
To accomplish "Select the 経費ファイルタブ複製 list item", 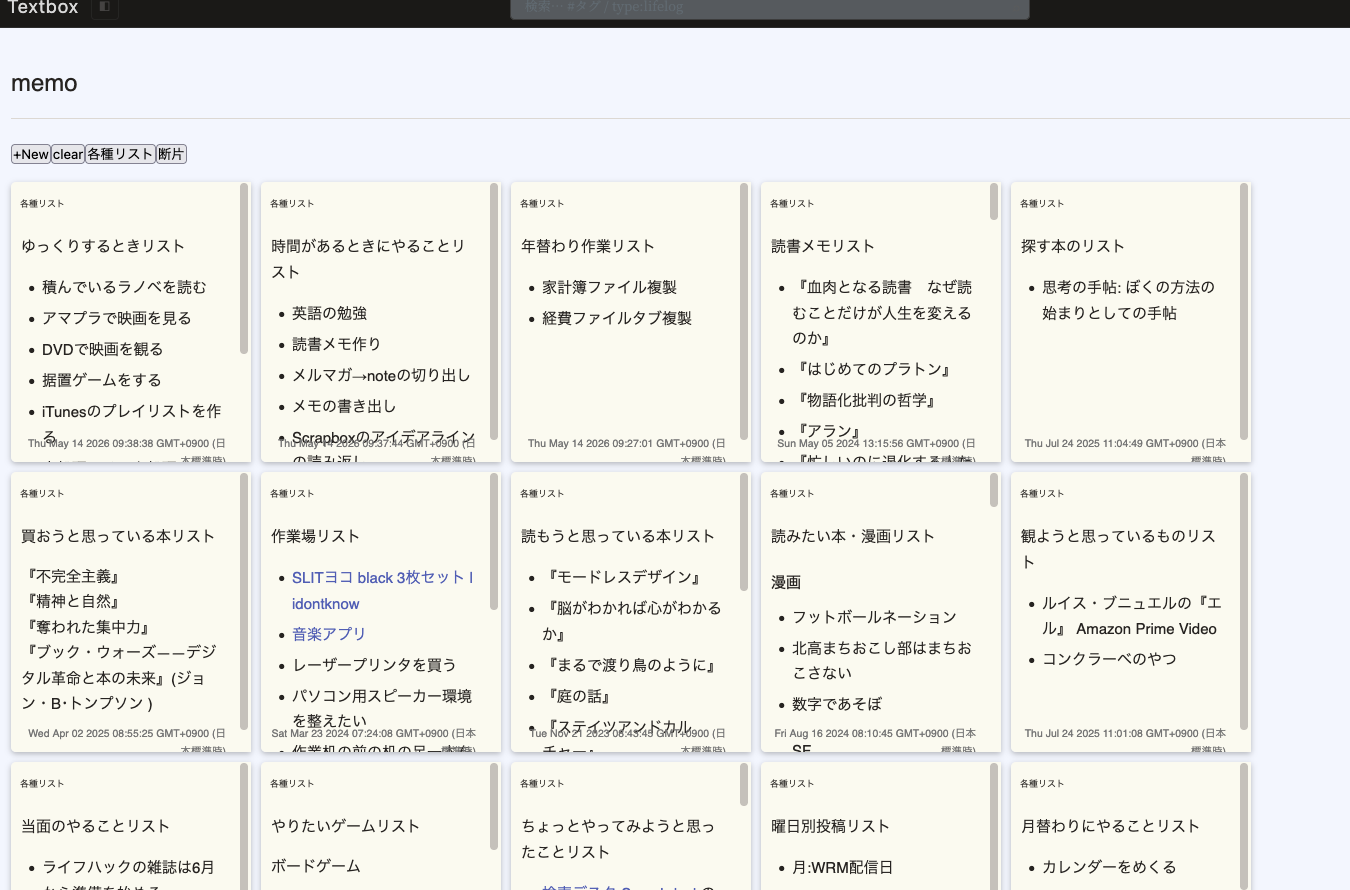I will click(x=617, y=318).
